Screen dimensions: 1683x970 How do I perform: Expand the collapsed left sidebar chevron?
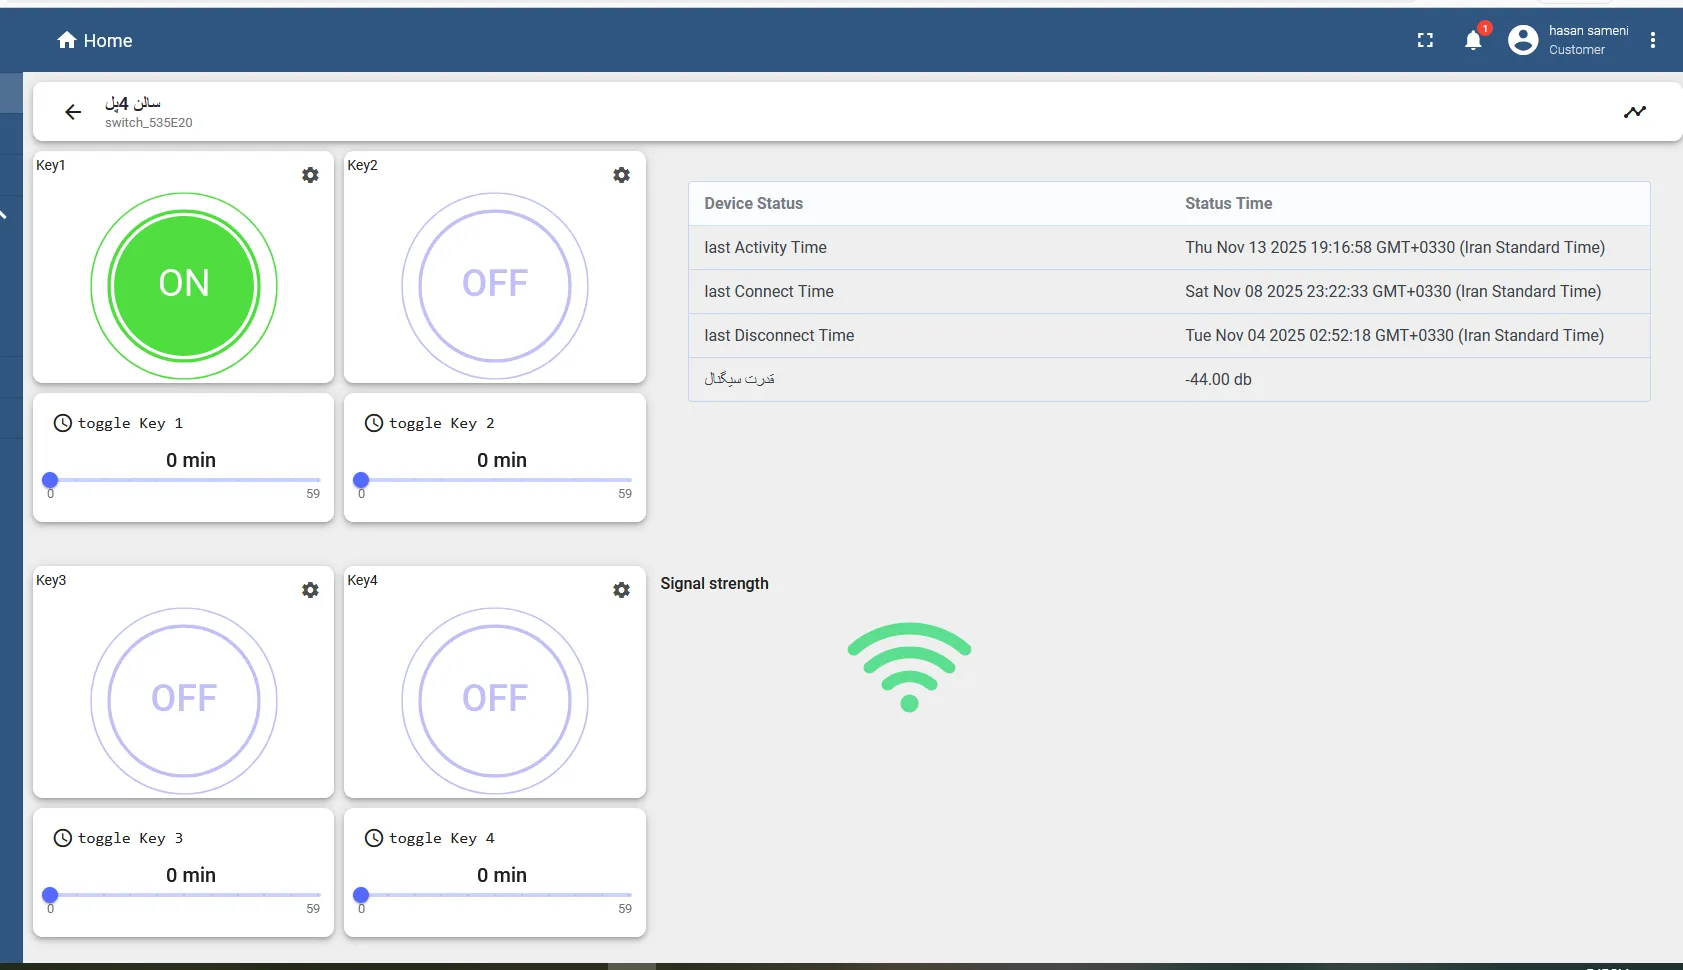pos(5,214)
